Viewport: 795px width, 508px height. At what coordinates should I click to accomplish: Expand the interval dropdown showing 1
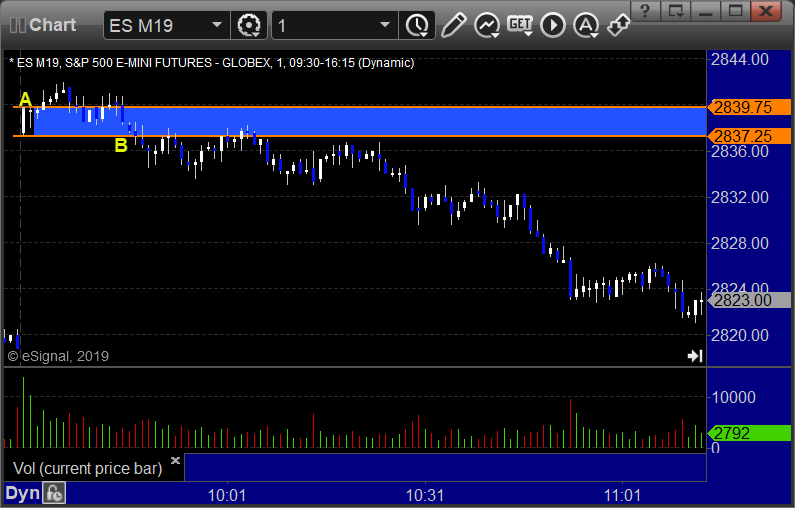[x=385, y=25]
